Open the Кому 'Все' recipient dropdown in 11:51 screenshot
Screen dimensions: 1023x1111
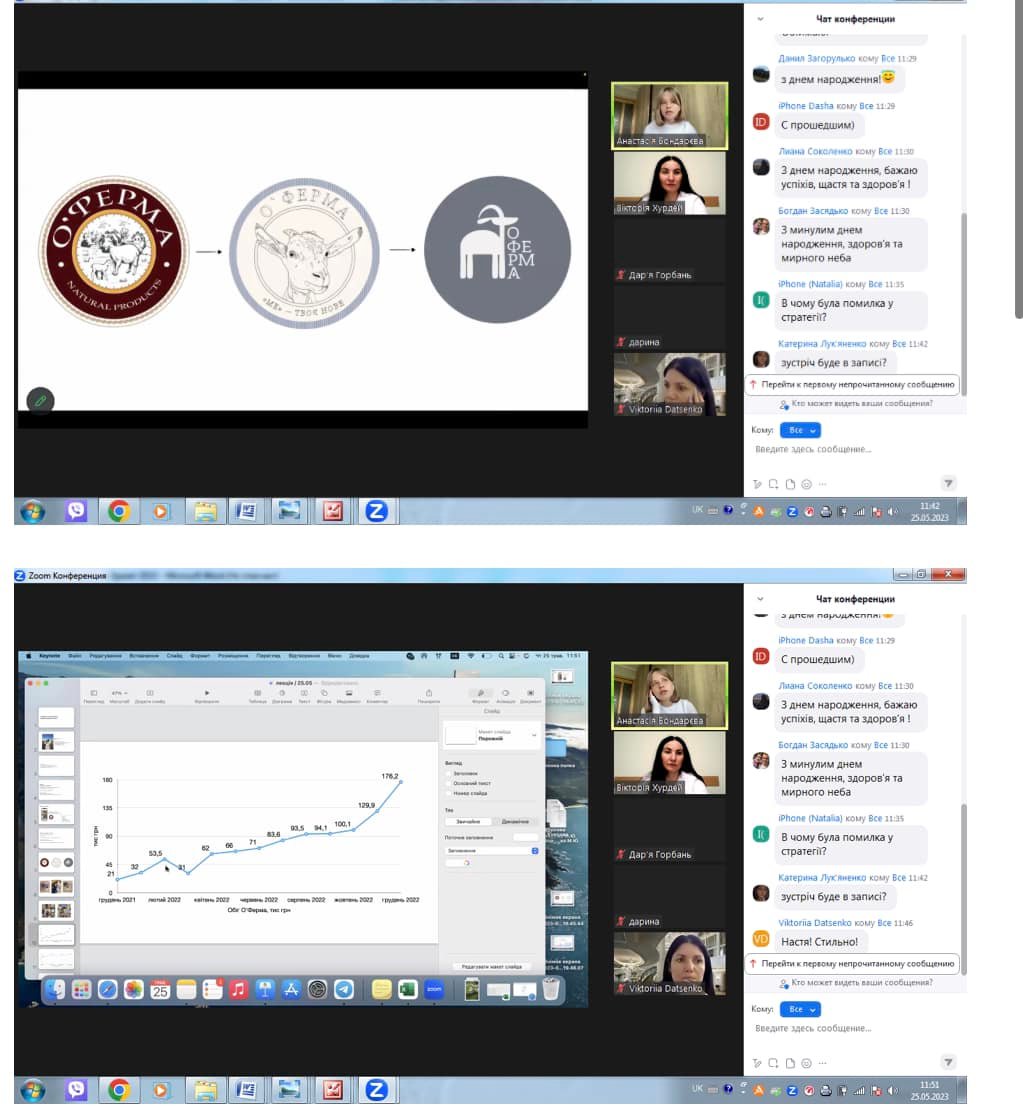(801, 1009)
